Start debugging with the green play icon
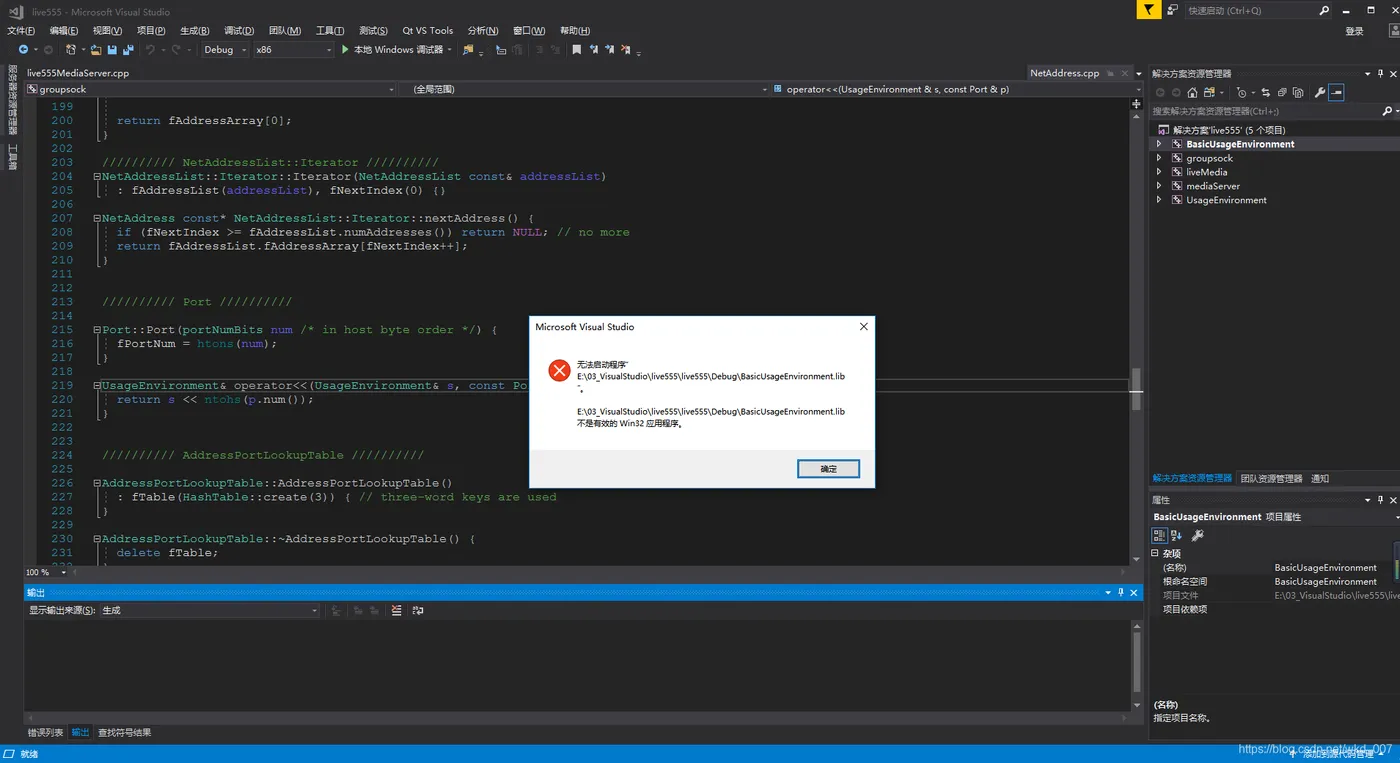 point(345,50)
